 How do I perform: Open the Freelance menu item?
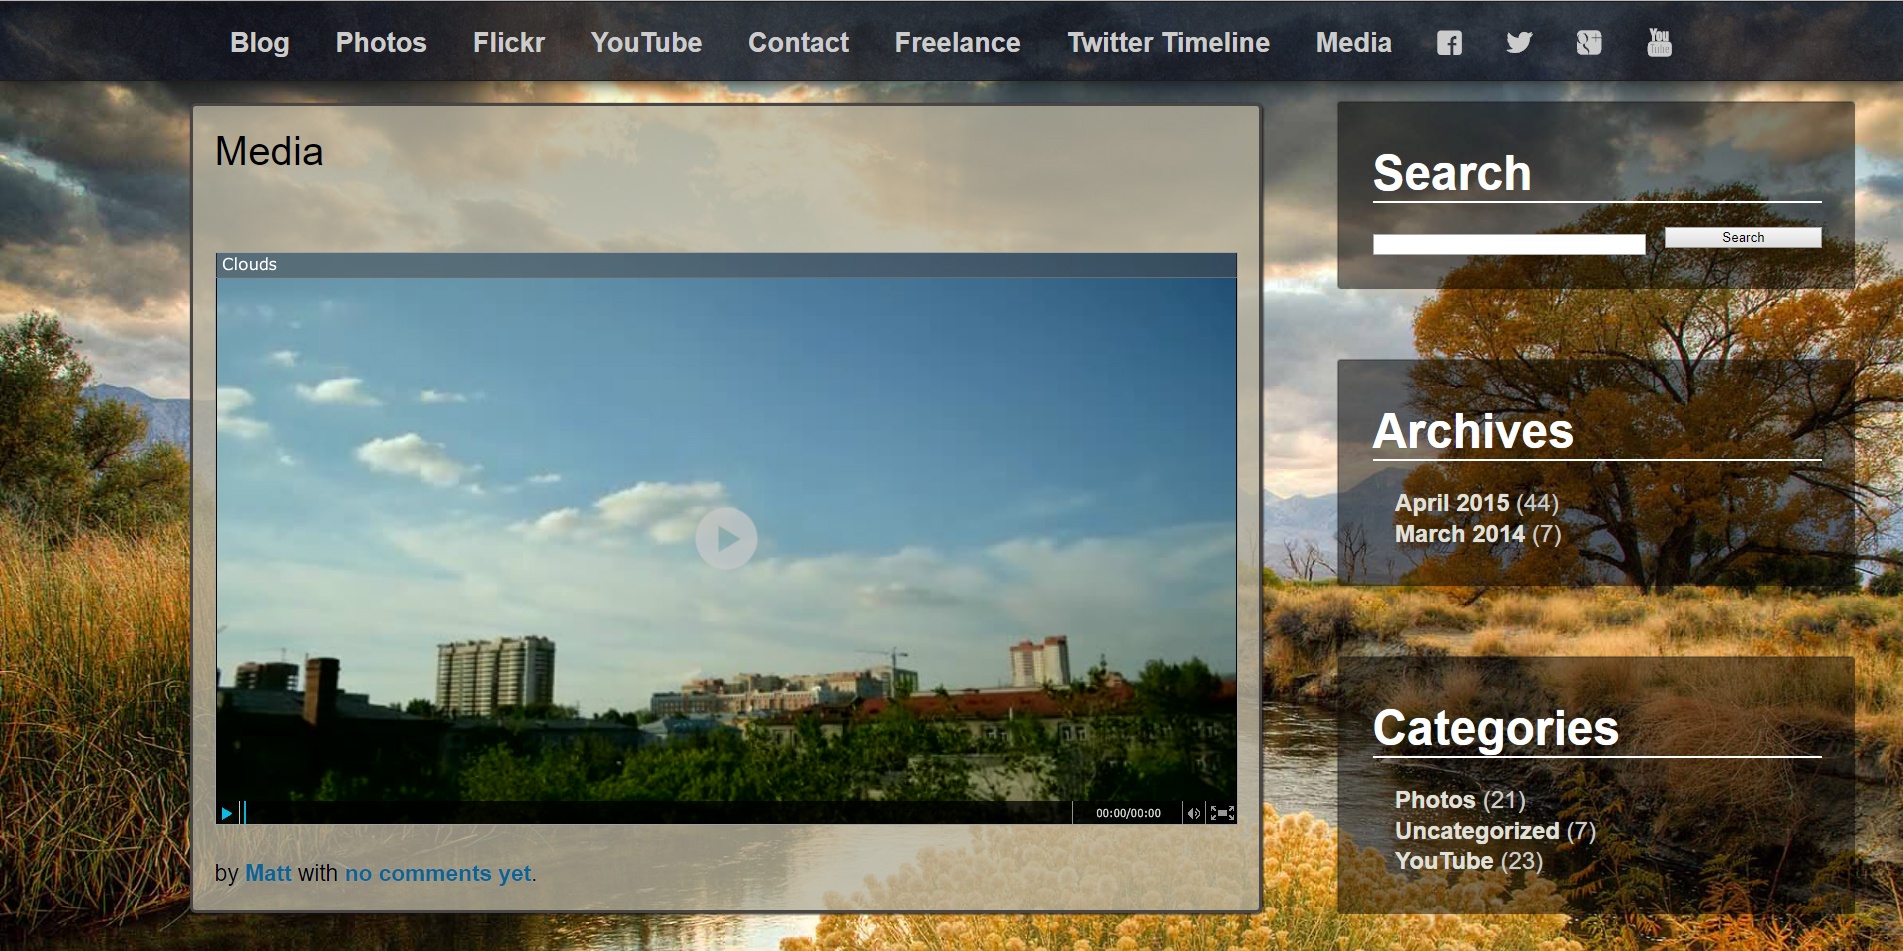click(958, 42)
